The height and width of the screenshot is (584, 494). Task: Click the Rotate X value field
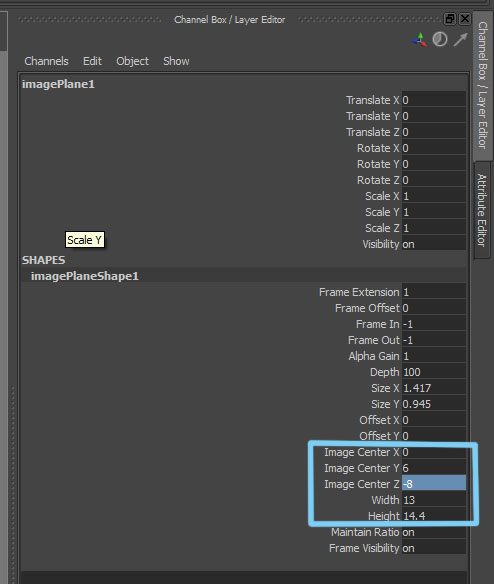coord(434,148)
